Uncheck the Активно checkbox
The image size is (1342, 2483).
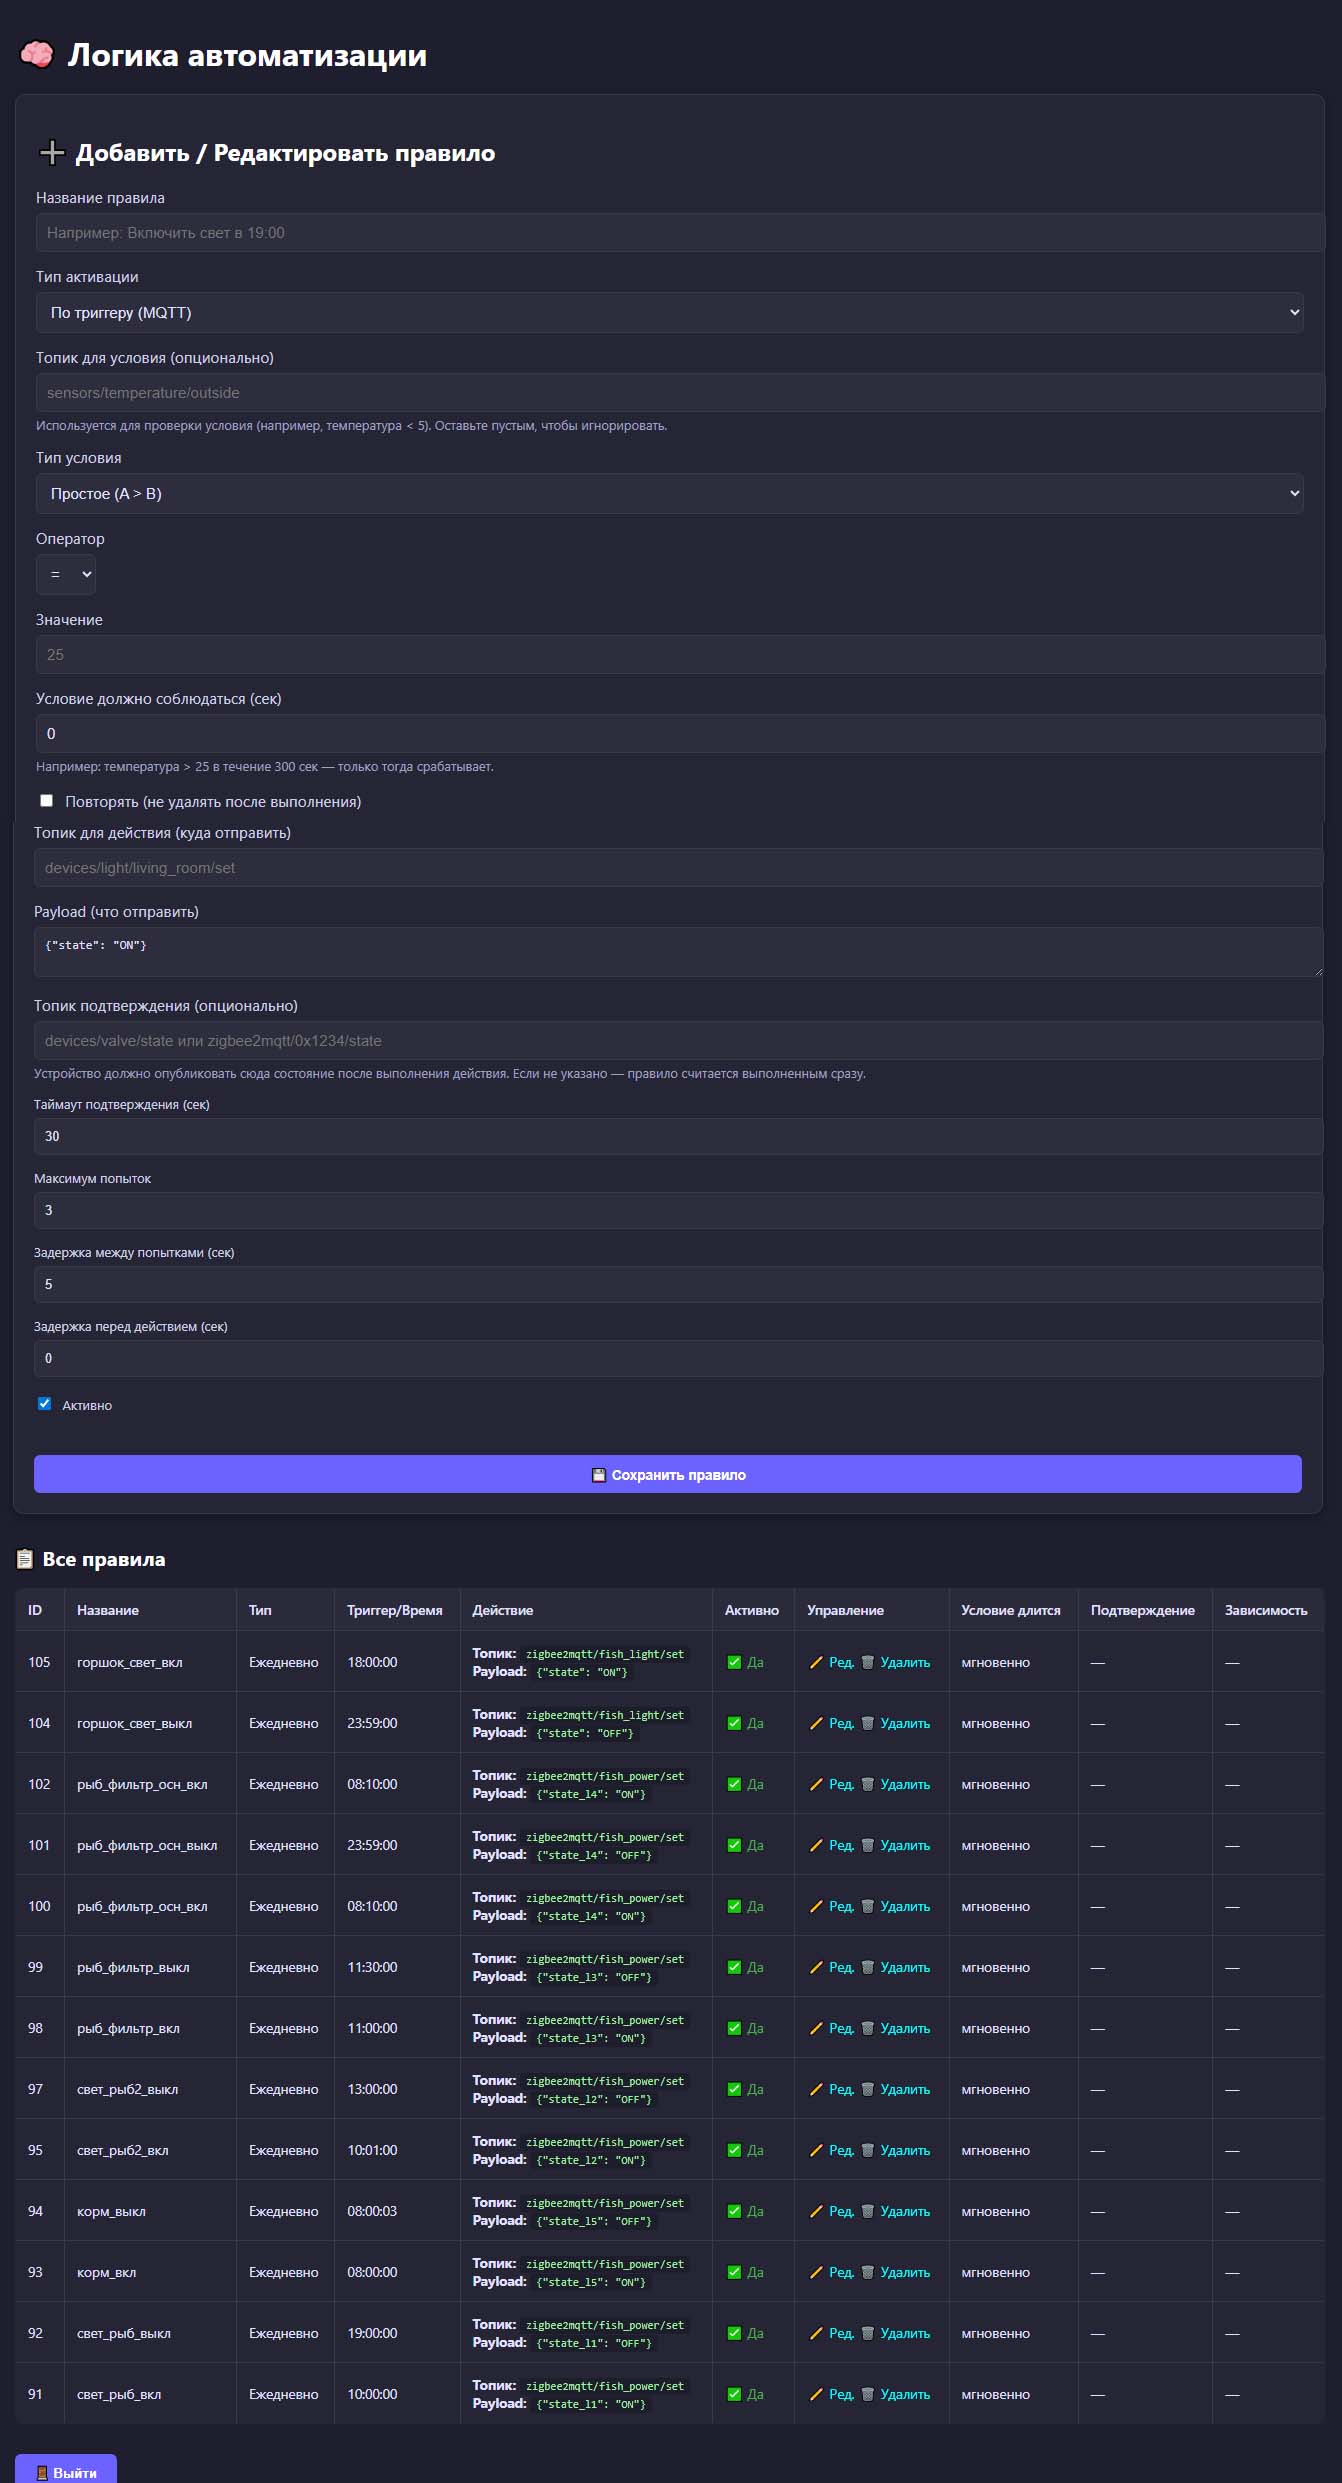(x=44, y=1404)
